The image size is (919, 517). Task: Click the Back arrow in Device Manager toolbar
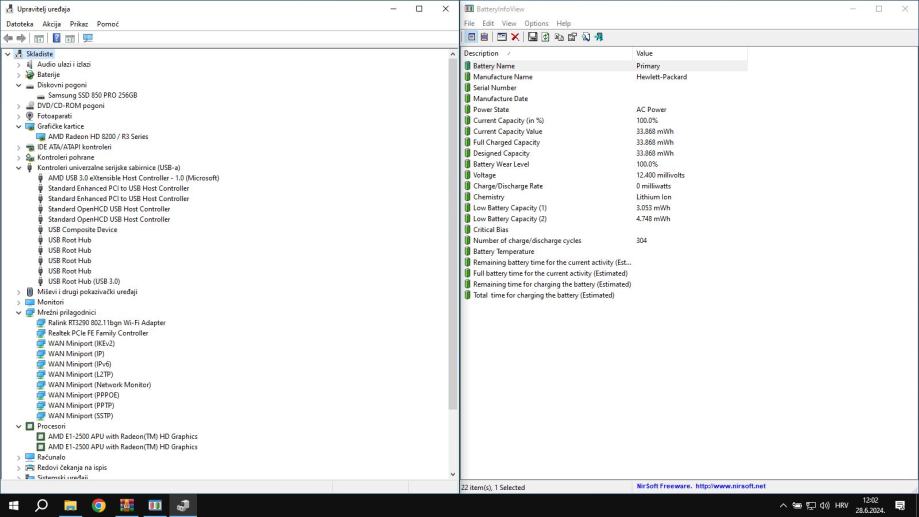(x=8, y=38)
